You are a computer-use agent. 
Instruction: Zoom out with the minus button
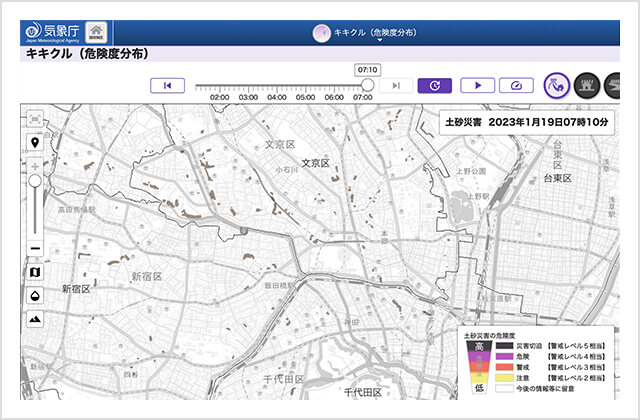[x=35, y=249]
